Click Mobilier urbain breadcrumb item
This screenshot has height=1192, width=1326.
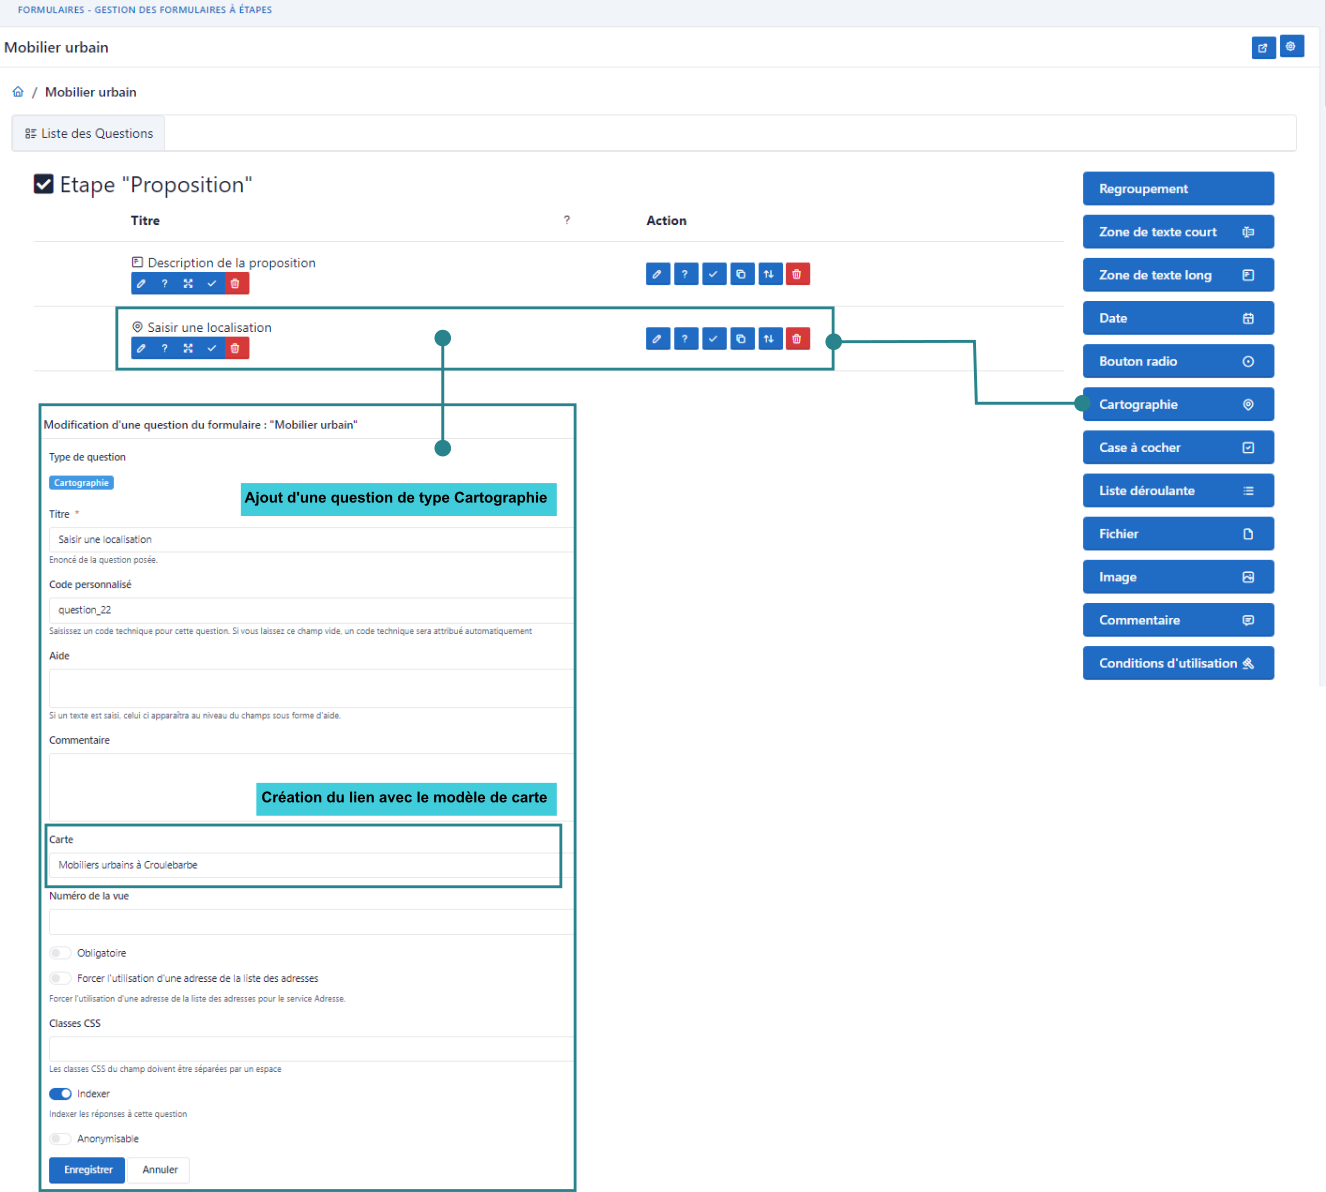click(90, 92)
